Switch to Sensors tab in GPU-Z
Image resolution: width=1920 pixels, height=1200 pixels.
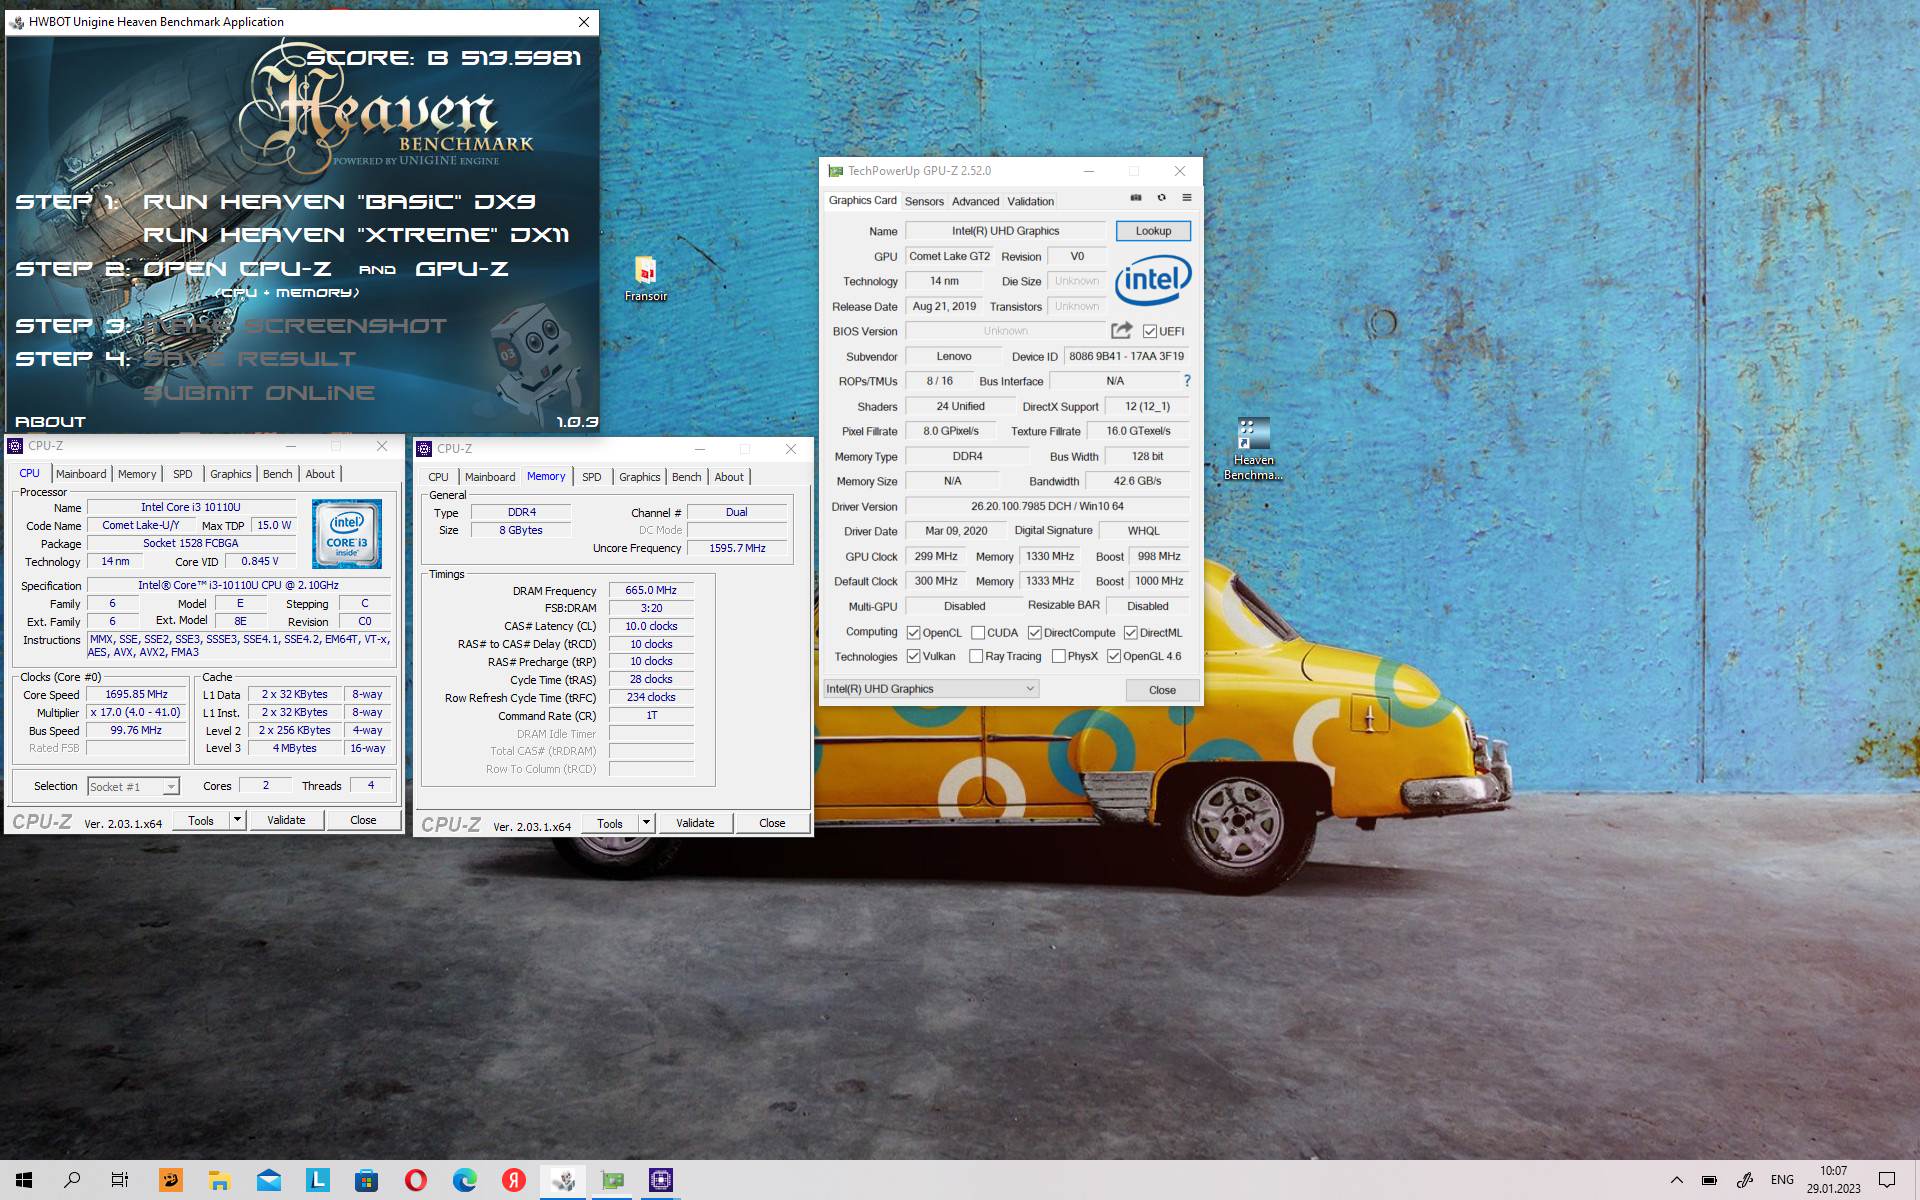point(924,201)
